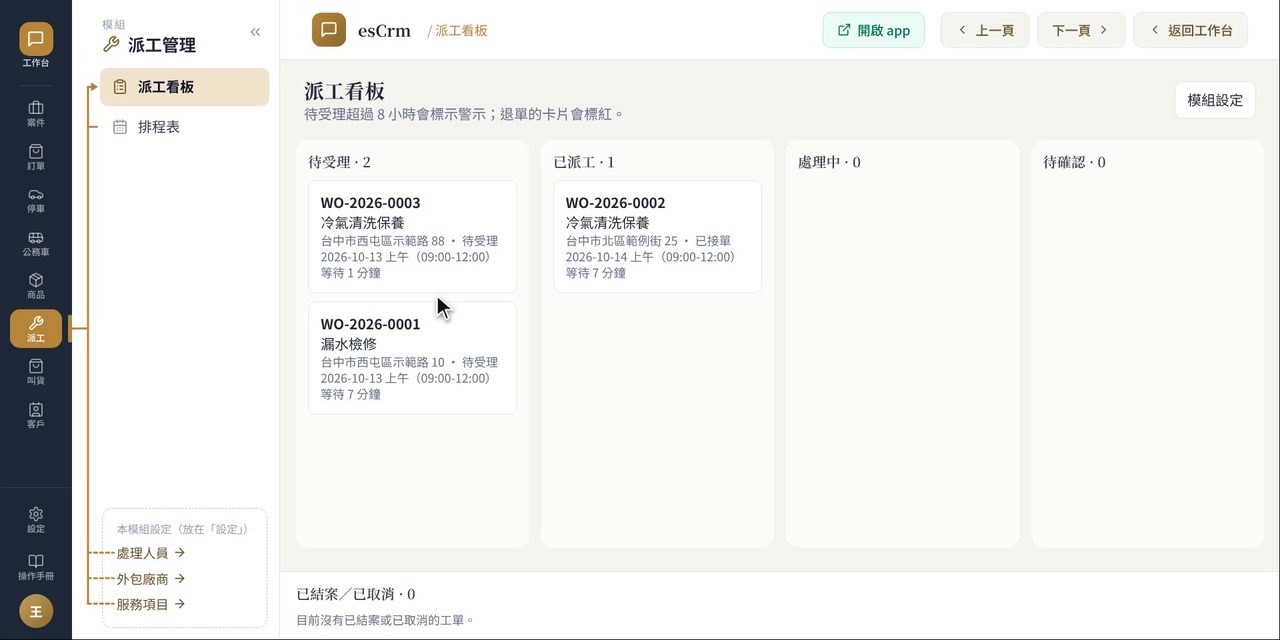Click address 台中市北區範例街 25
Image resolution: width=1280 pixels, height=640 pixels.
(622, 241)
